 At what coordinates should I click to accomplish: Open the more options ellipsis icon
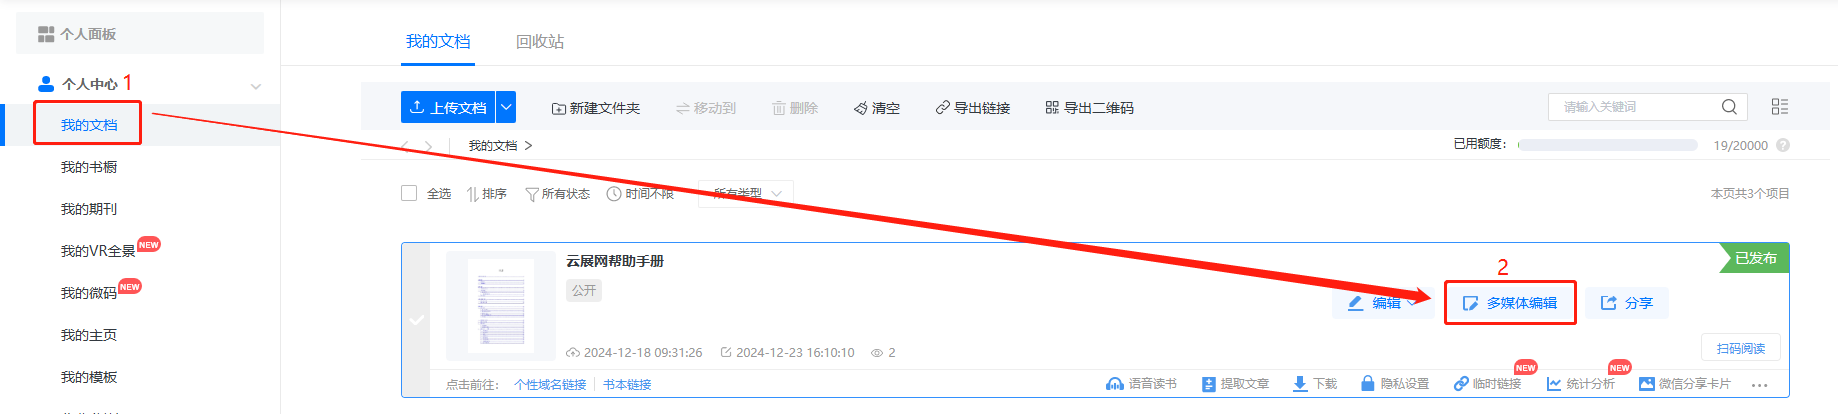1760,385
